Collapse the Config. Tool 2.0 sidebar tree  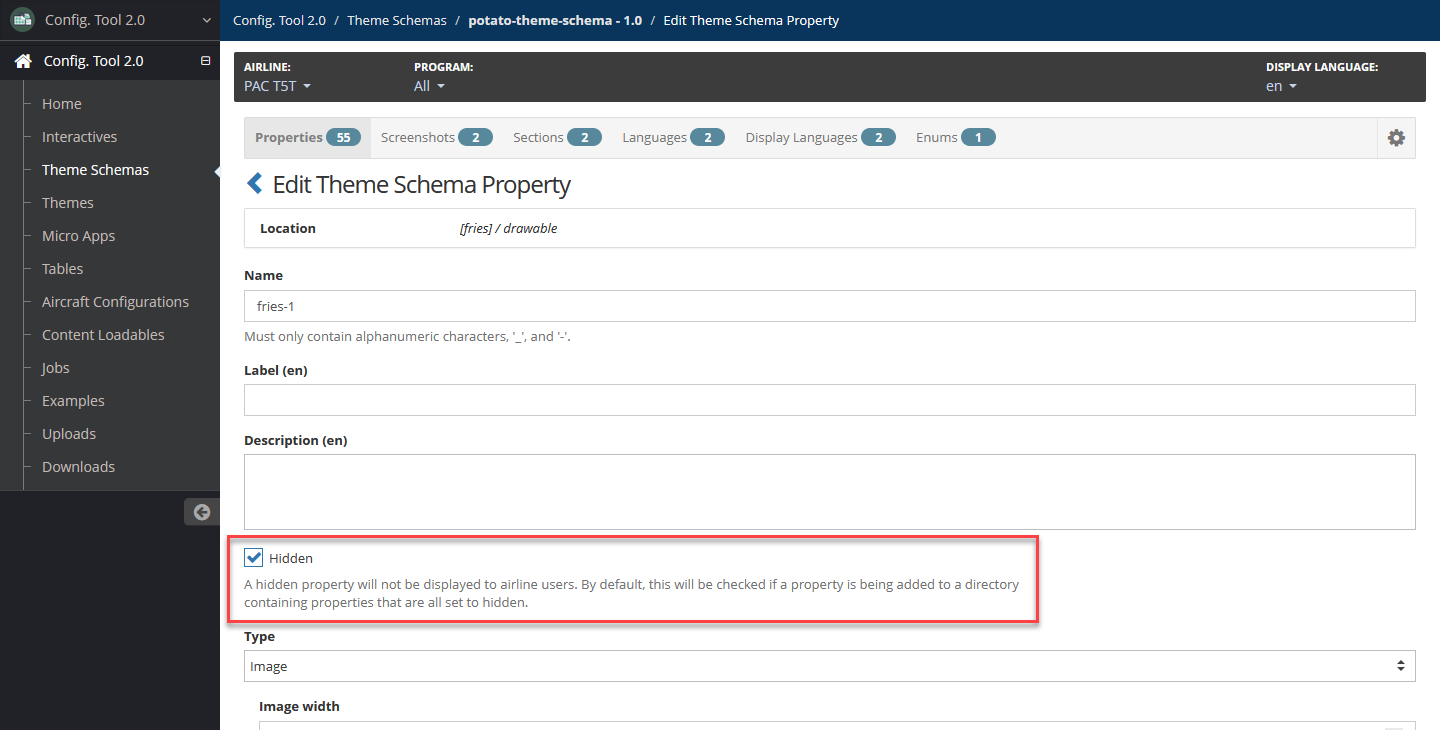point(206,61)
